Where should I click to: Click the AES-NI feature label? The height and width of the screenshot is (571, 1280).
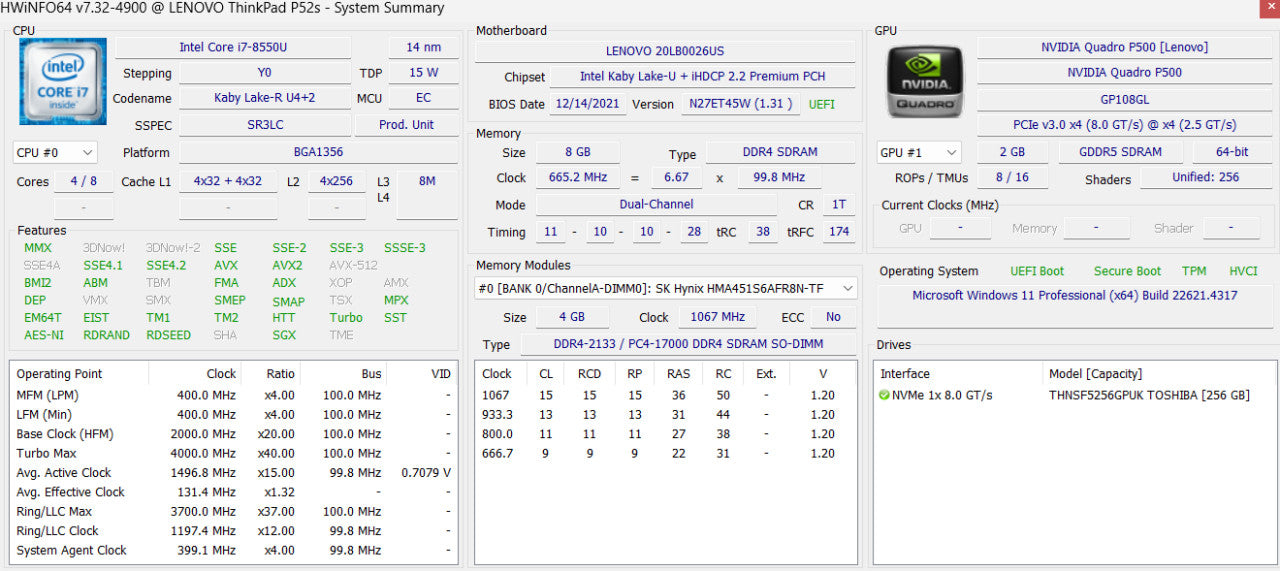click(x=44, y=335)
